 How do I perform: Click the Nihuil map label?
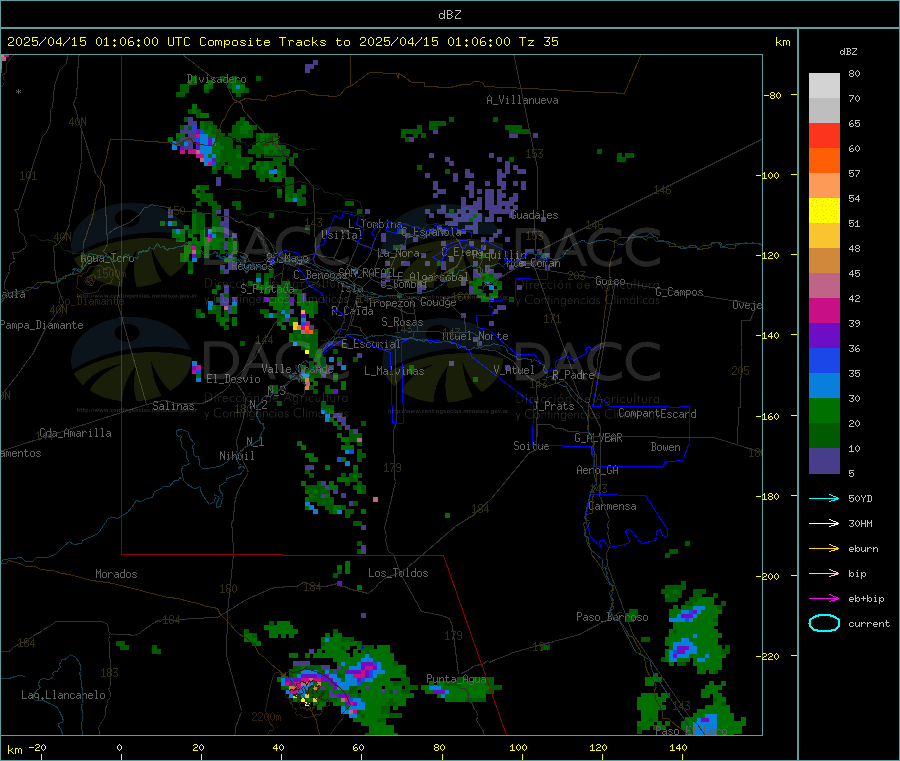coord(237,456)
